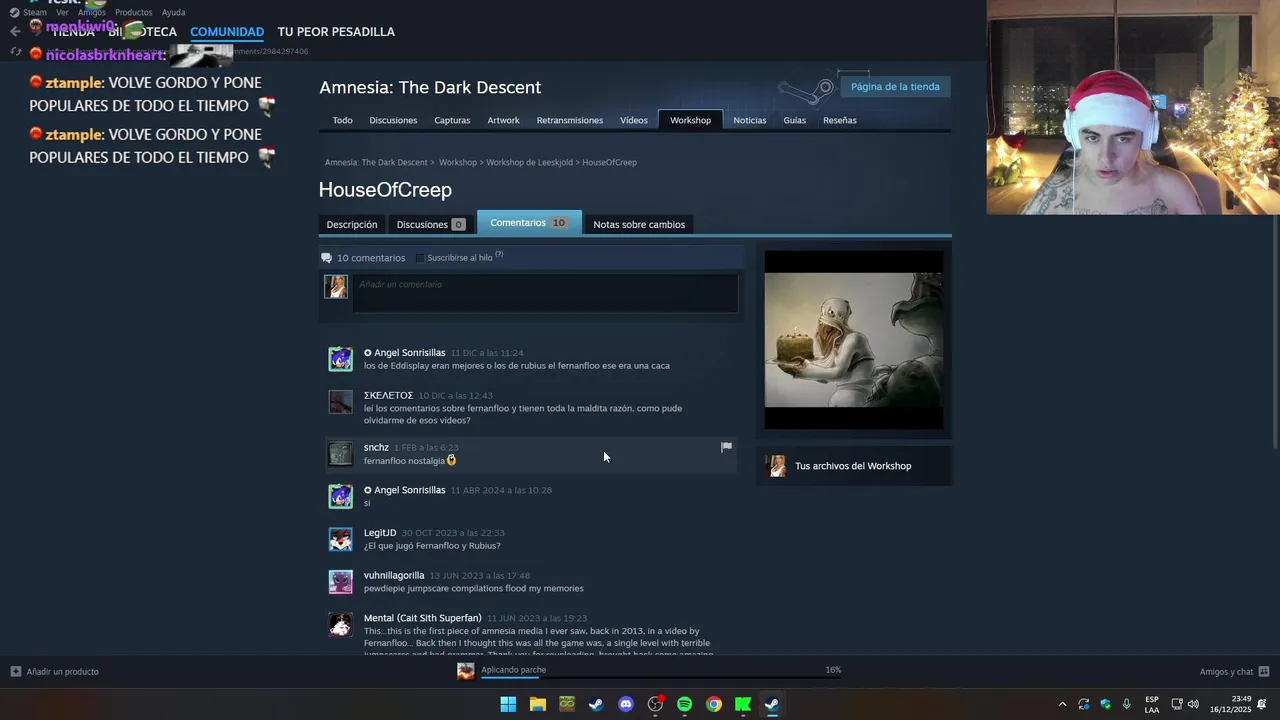Image resolution: width=1280 pixels, height=720 pixels.
Task: Click the Workshop de Leeskjold breadcrumb
Action: 529,162
